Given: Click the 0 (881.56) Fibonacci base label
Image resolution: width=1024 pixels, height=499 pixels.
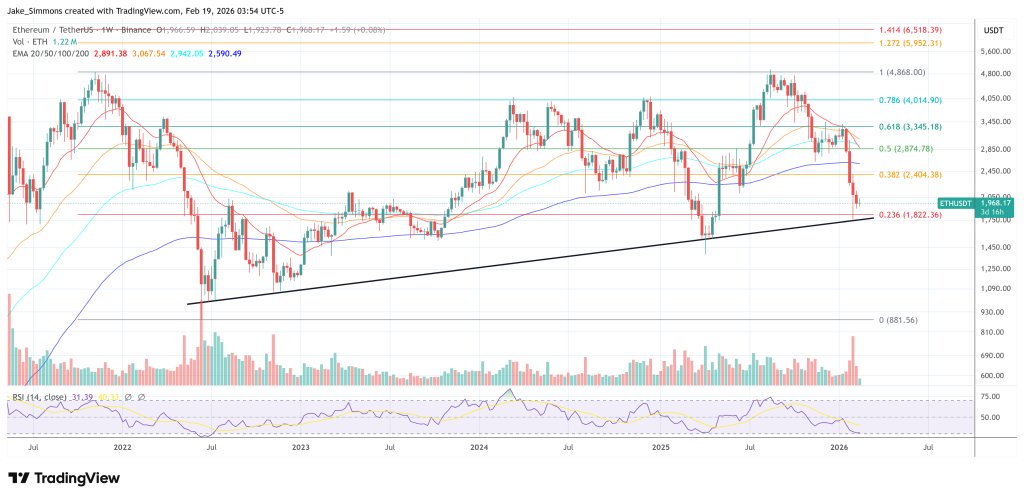Looking at the screenshot, I should coord(900,320).
